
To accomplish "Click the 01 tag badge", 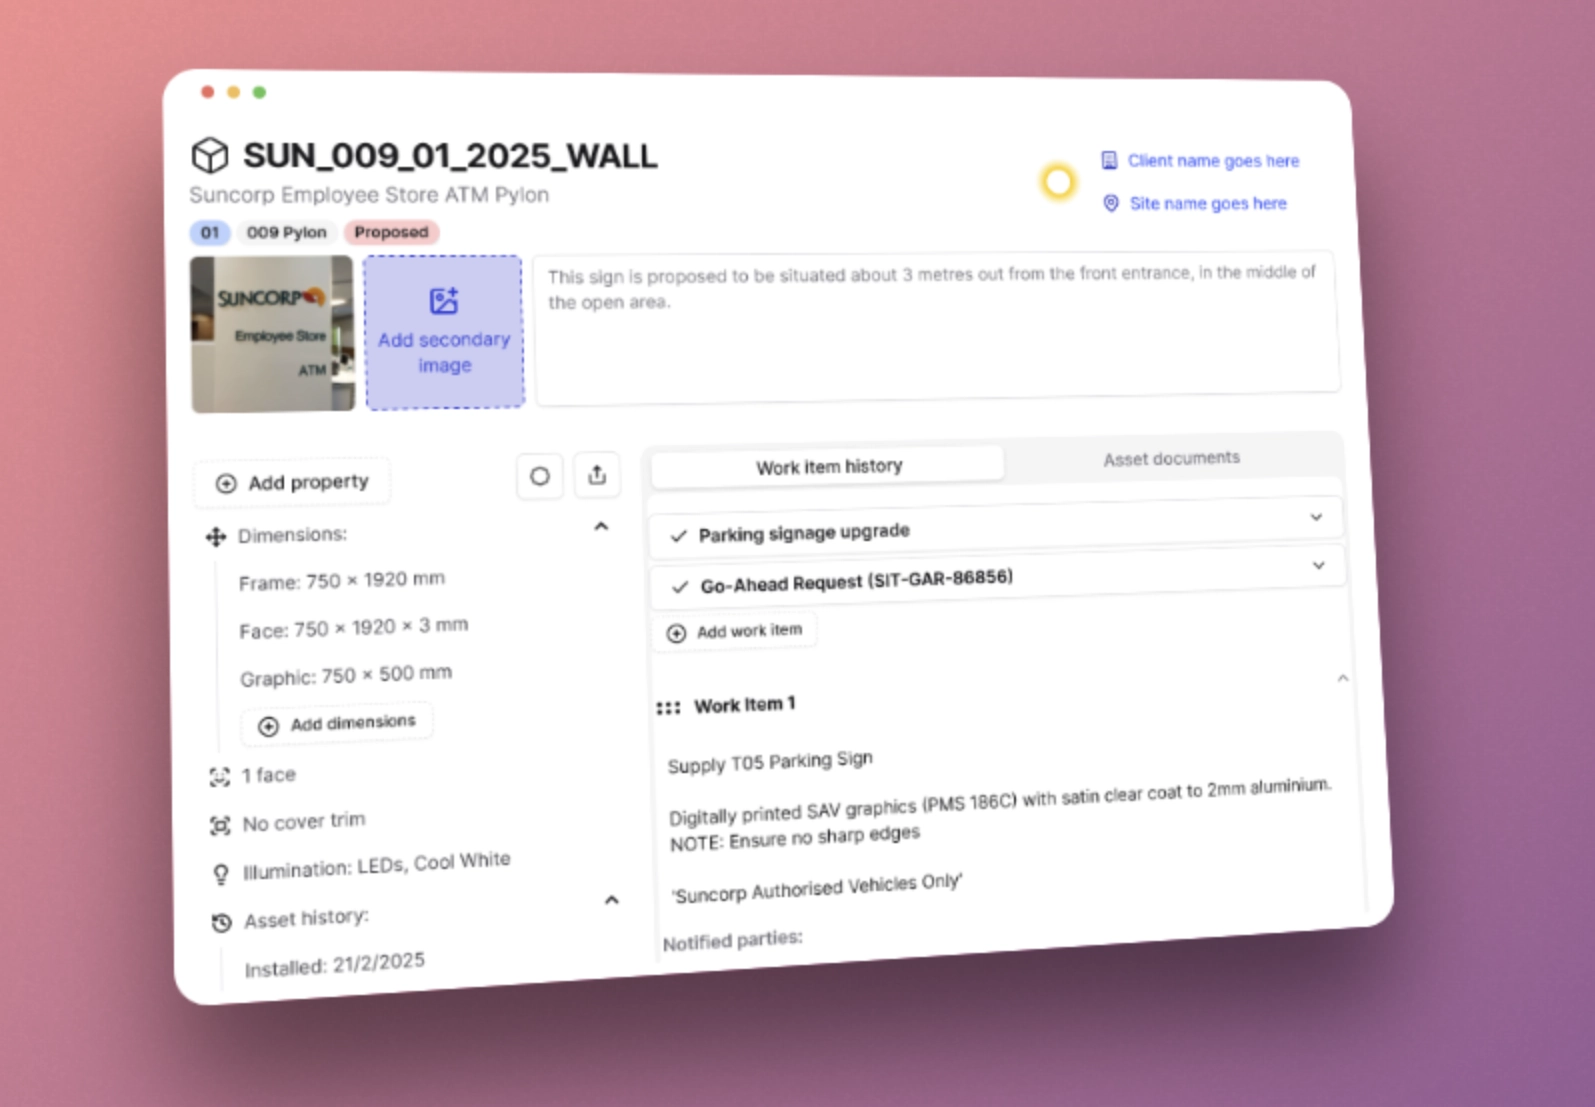I will (209, 233).
